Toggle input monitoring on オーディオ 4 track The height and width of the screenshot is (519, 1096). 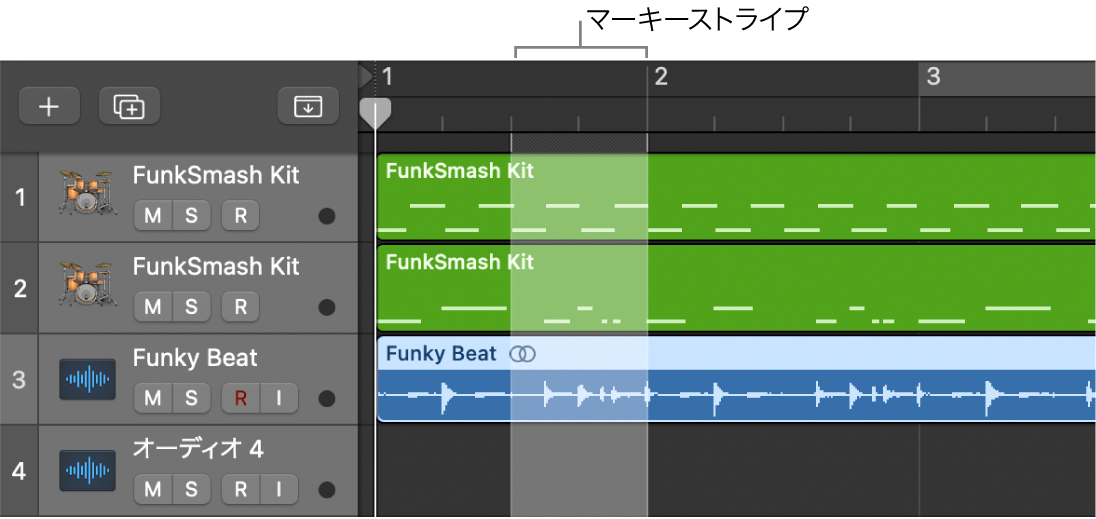point(279,489)
